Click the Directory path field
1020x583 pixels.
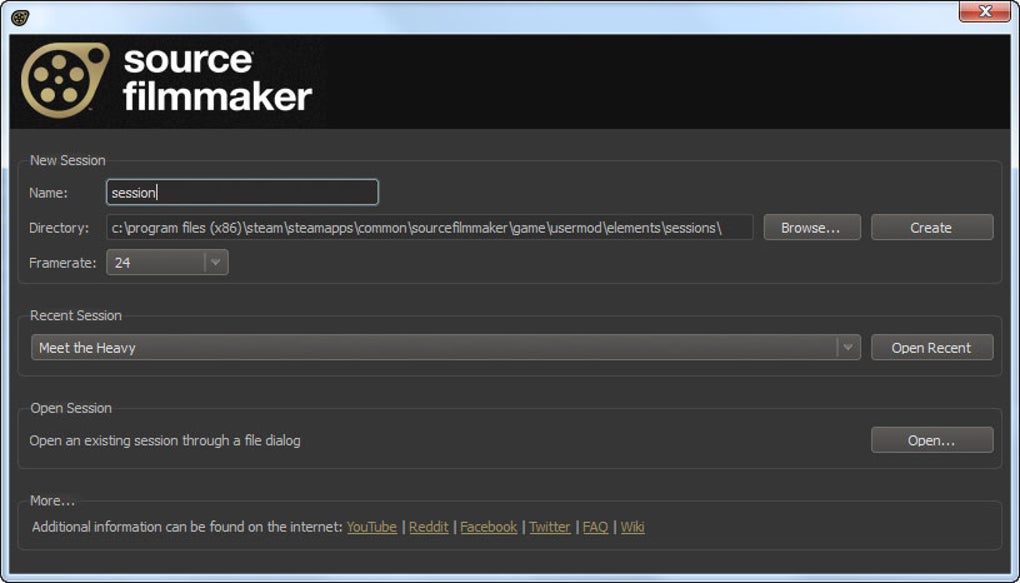[x=429, y=228]
